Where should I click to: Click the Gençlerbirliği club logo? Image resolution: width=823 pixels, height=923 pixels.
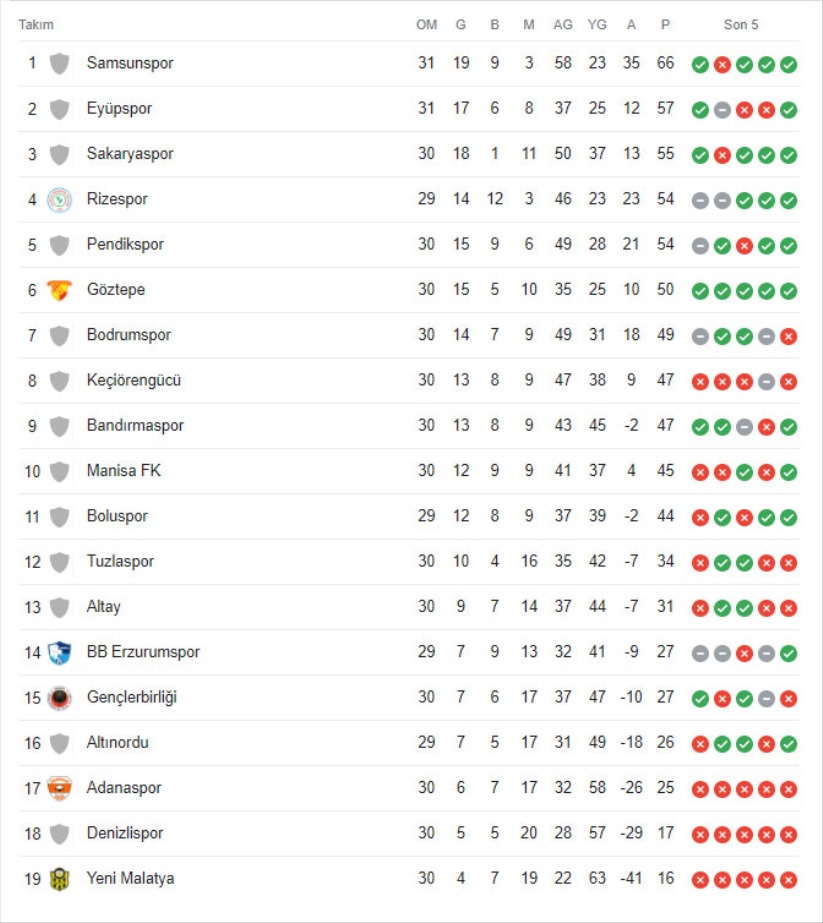tap(59, 698)
